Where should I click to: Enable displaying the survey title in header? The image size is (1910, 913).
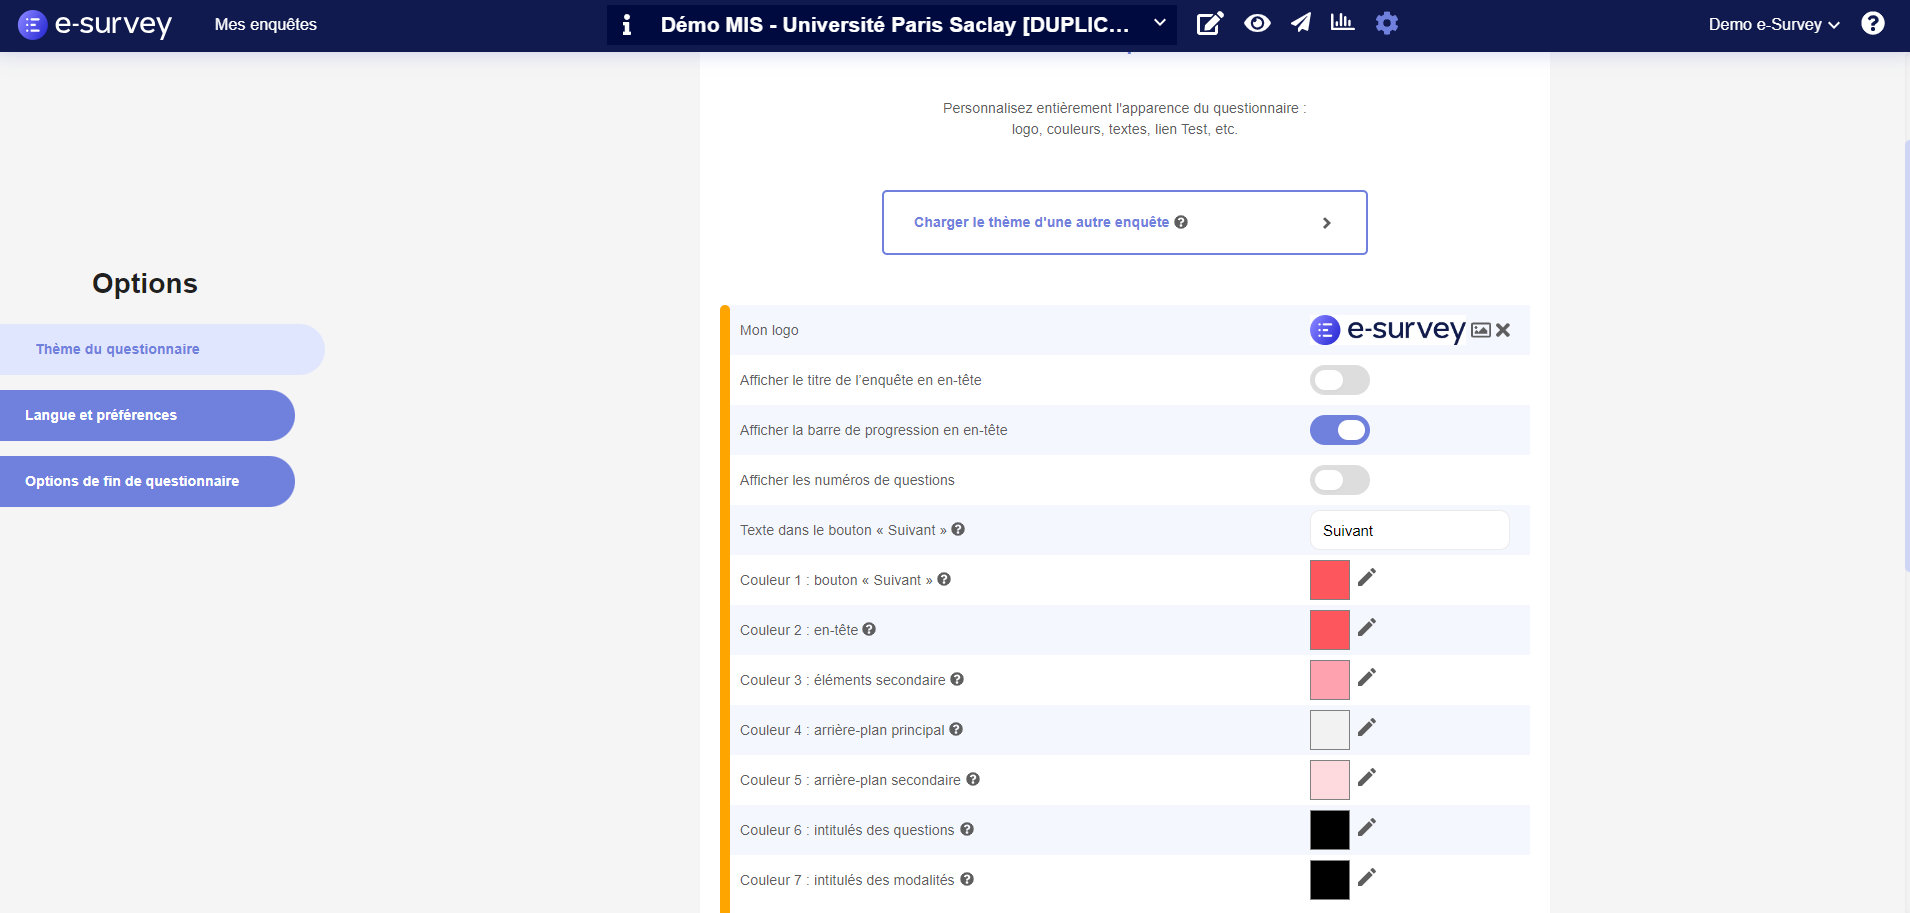point(1339,380)
